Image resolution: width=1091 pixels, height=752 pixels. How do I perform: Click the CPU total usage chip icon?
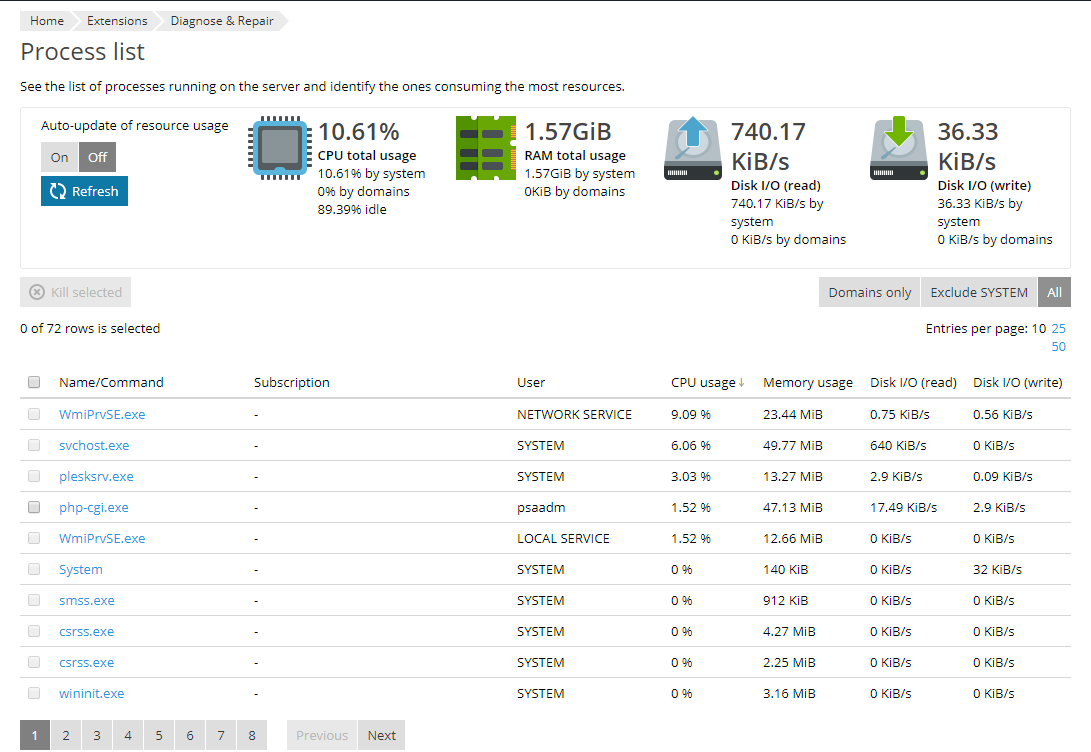pos(280,147)
